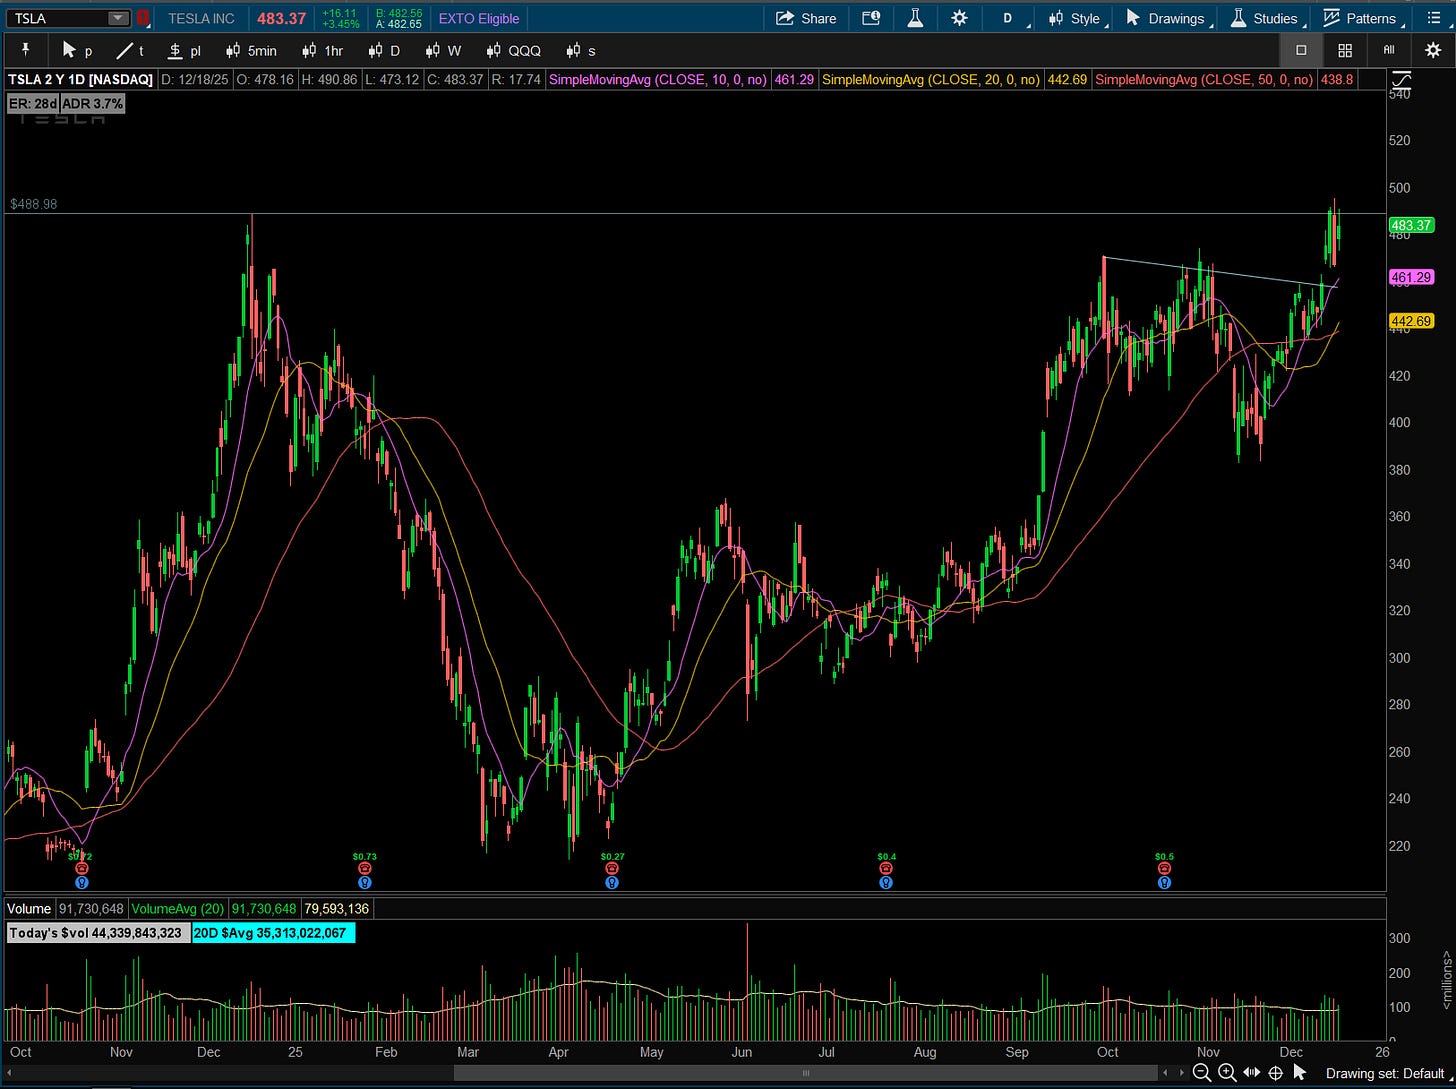
Task: Click the yellow 442.69 price bubble
Action: pos(1411,321)
